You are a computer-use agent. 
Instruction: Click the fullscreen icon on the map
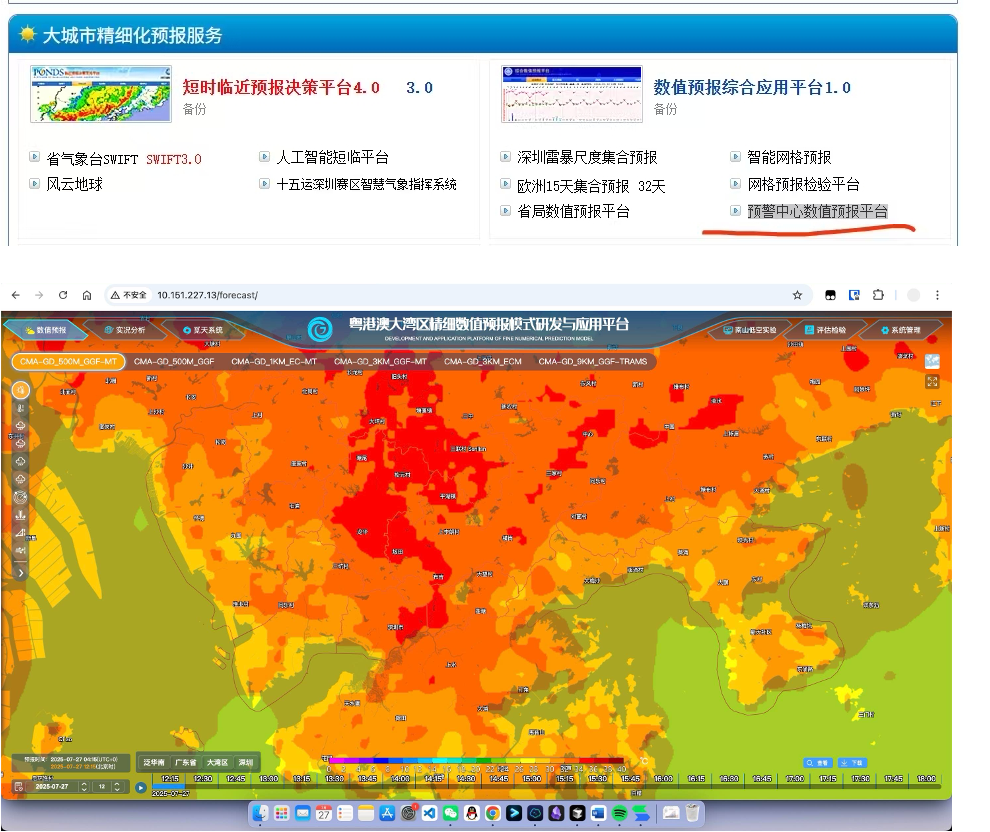coord(932,382)
